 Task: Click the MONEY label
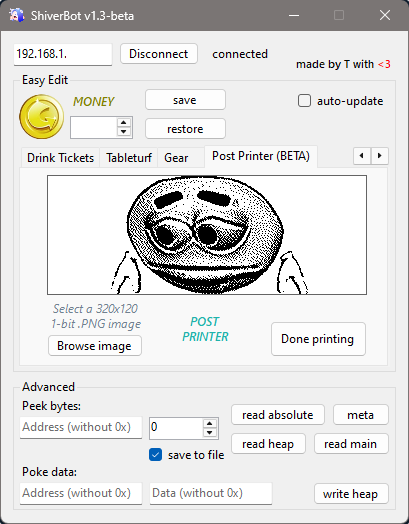coord(94,102)
